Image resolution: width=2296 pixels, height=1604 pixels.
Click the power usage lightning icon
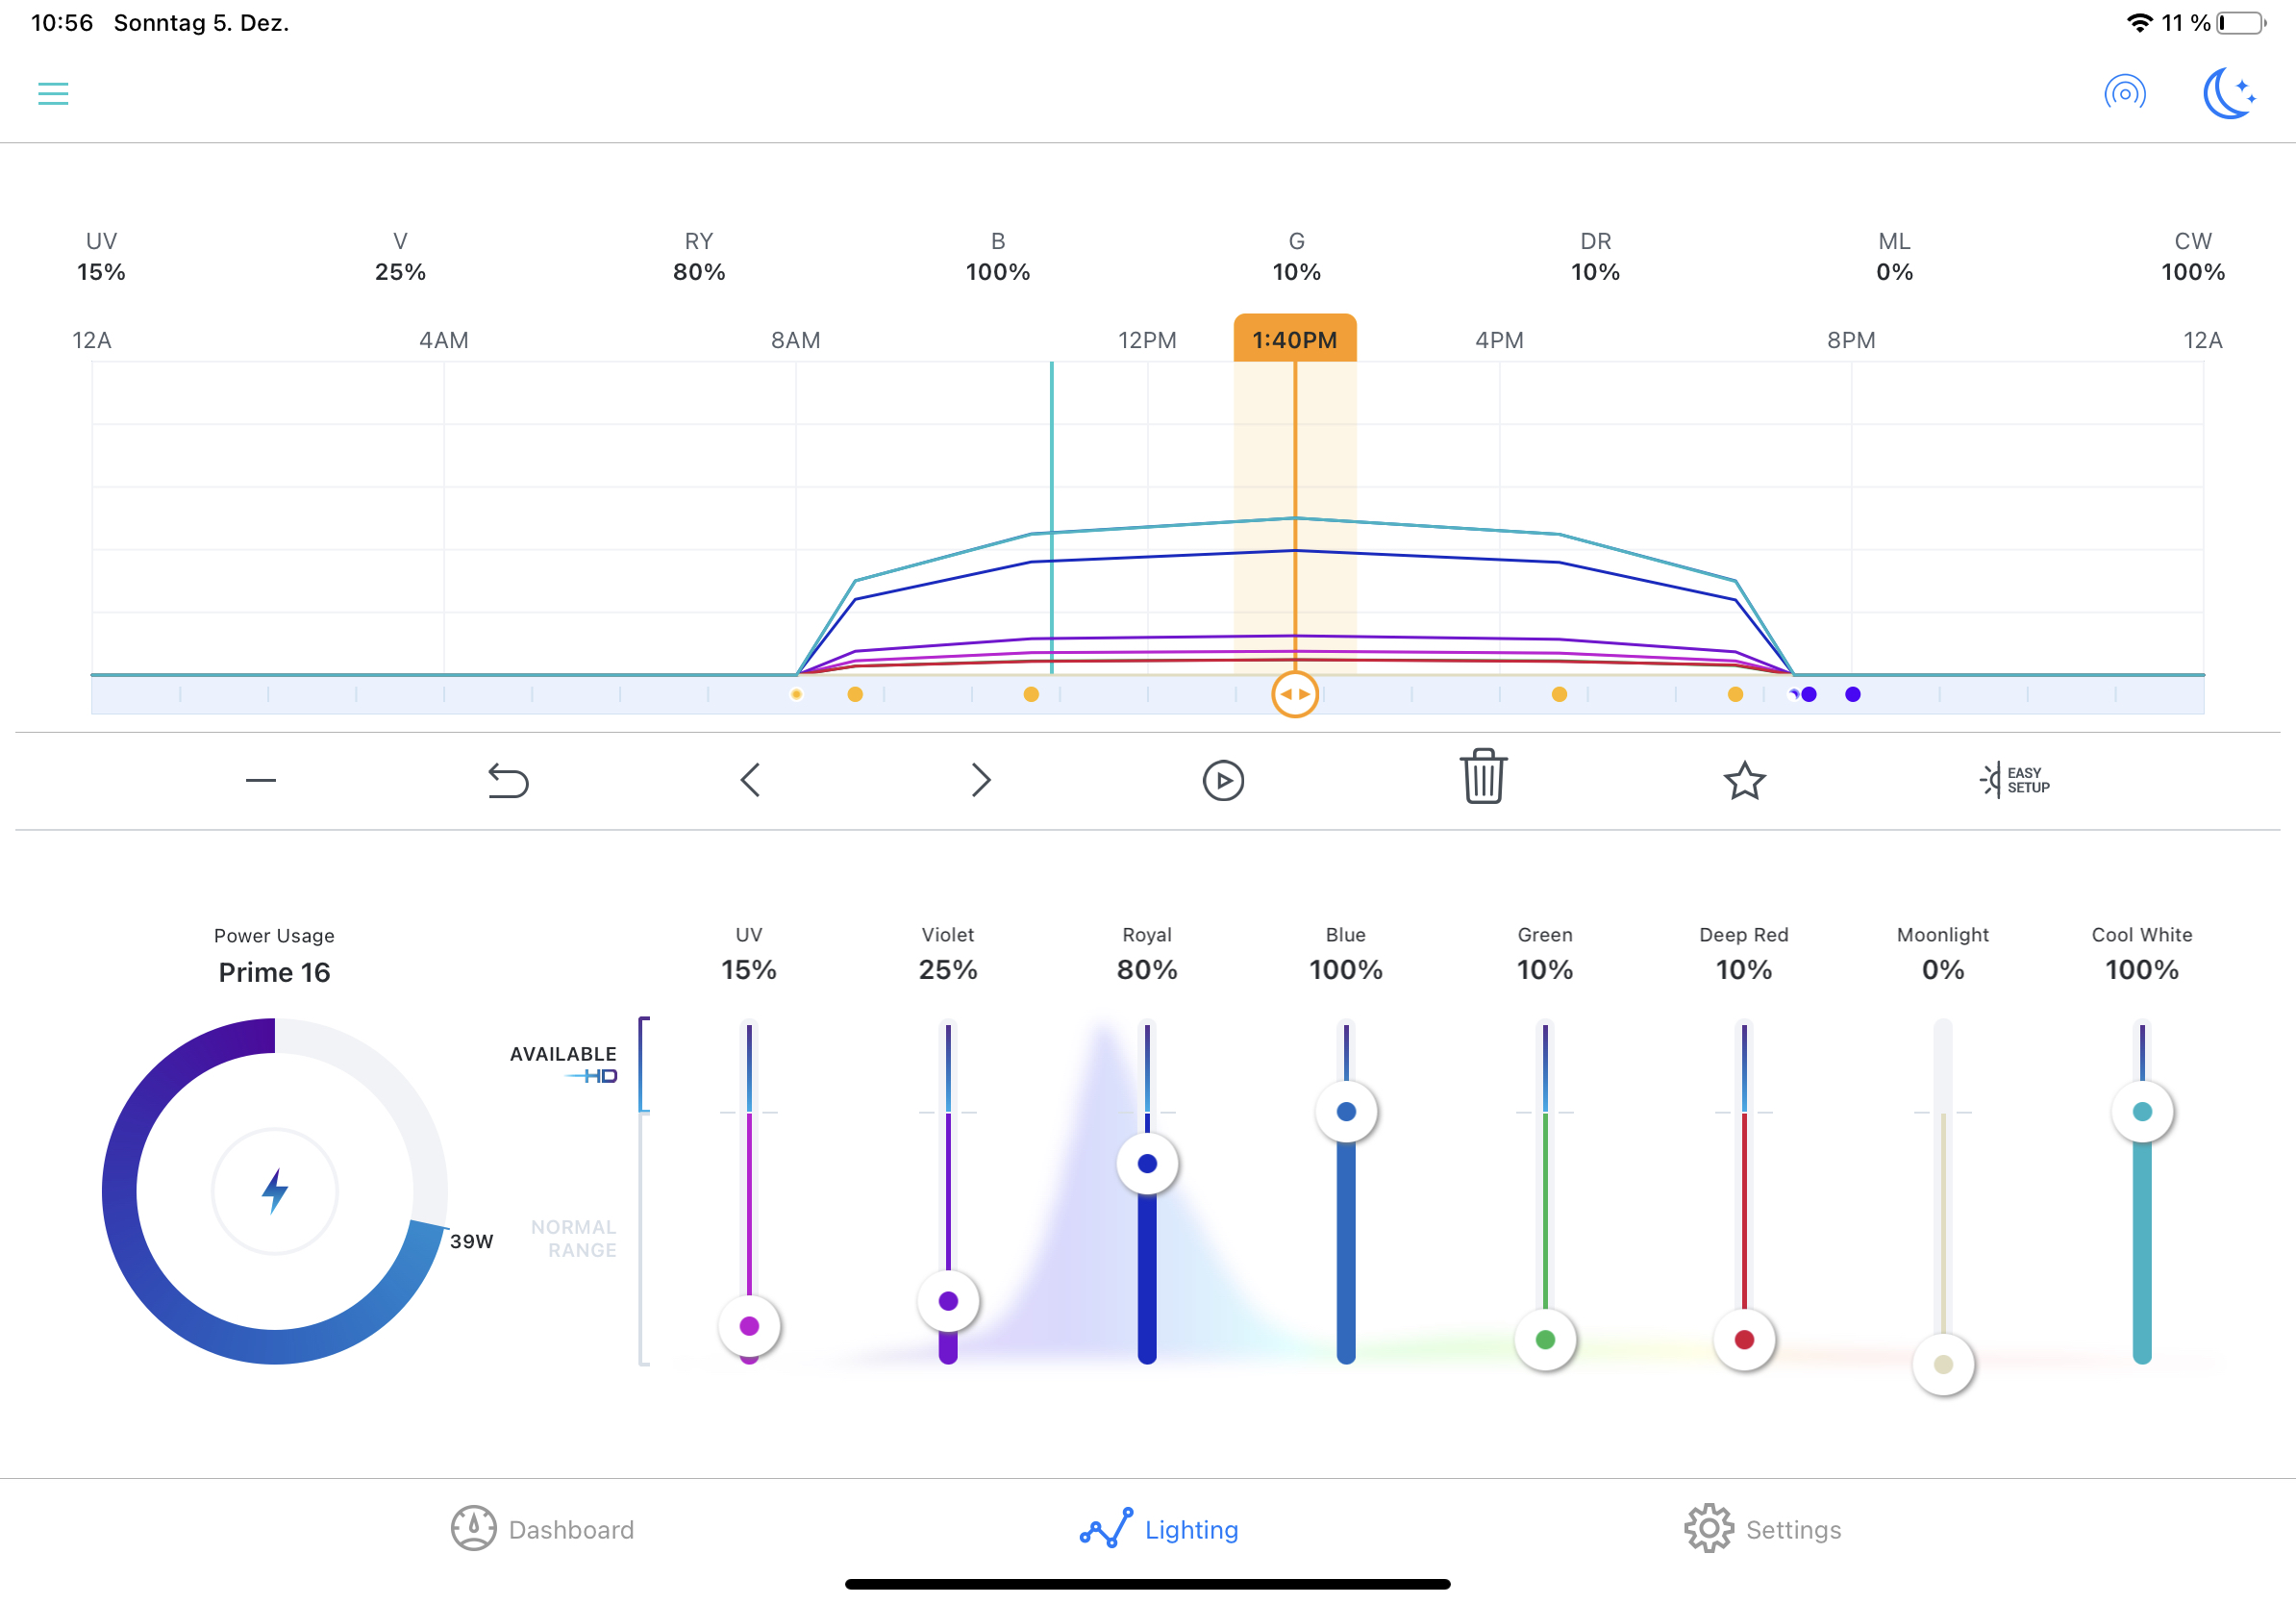click(275, 1191)
